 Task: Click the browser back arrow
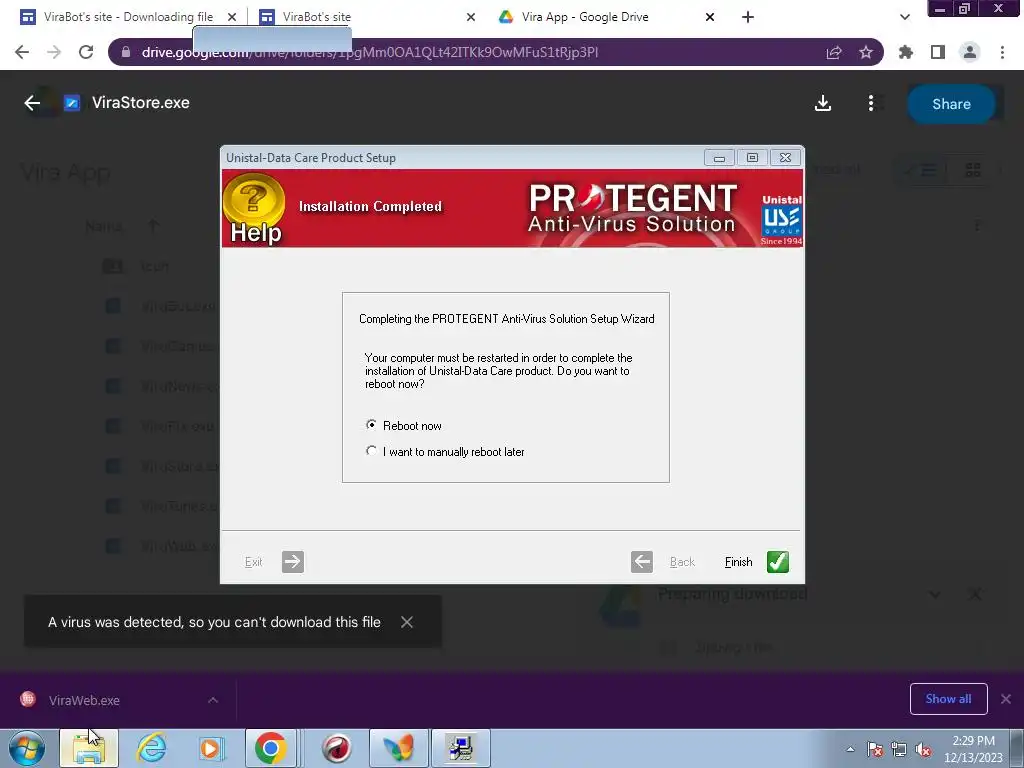point(22,52)
